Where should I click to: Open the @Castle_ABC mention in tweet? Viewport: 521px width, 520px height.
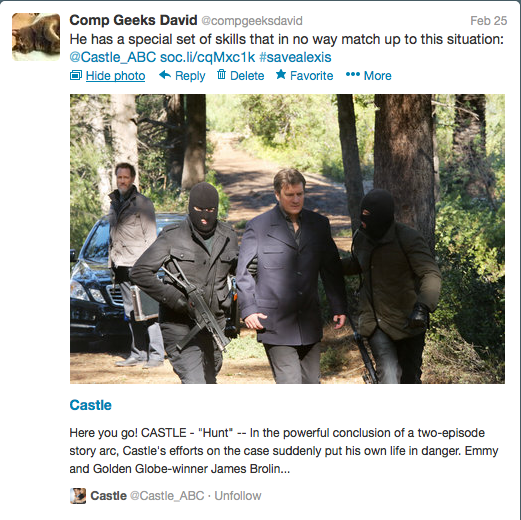(113, 57)
